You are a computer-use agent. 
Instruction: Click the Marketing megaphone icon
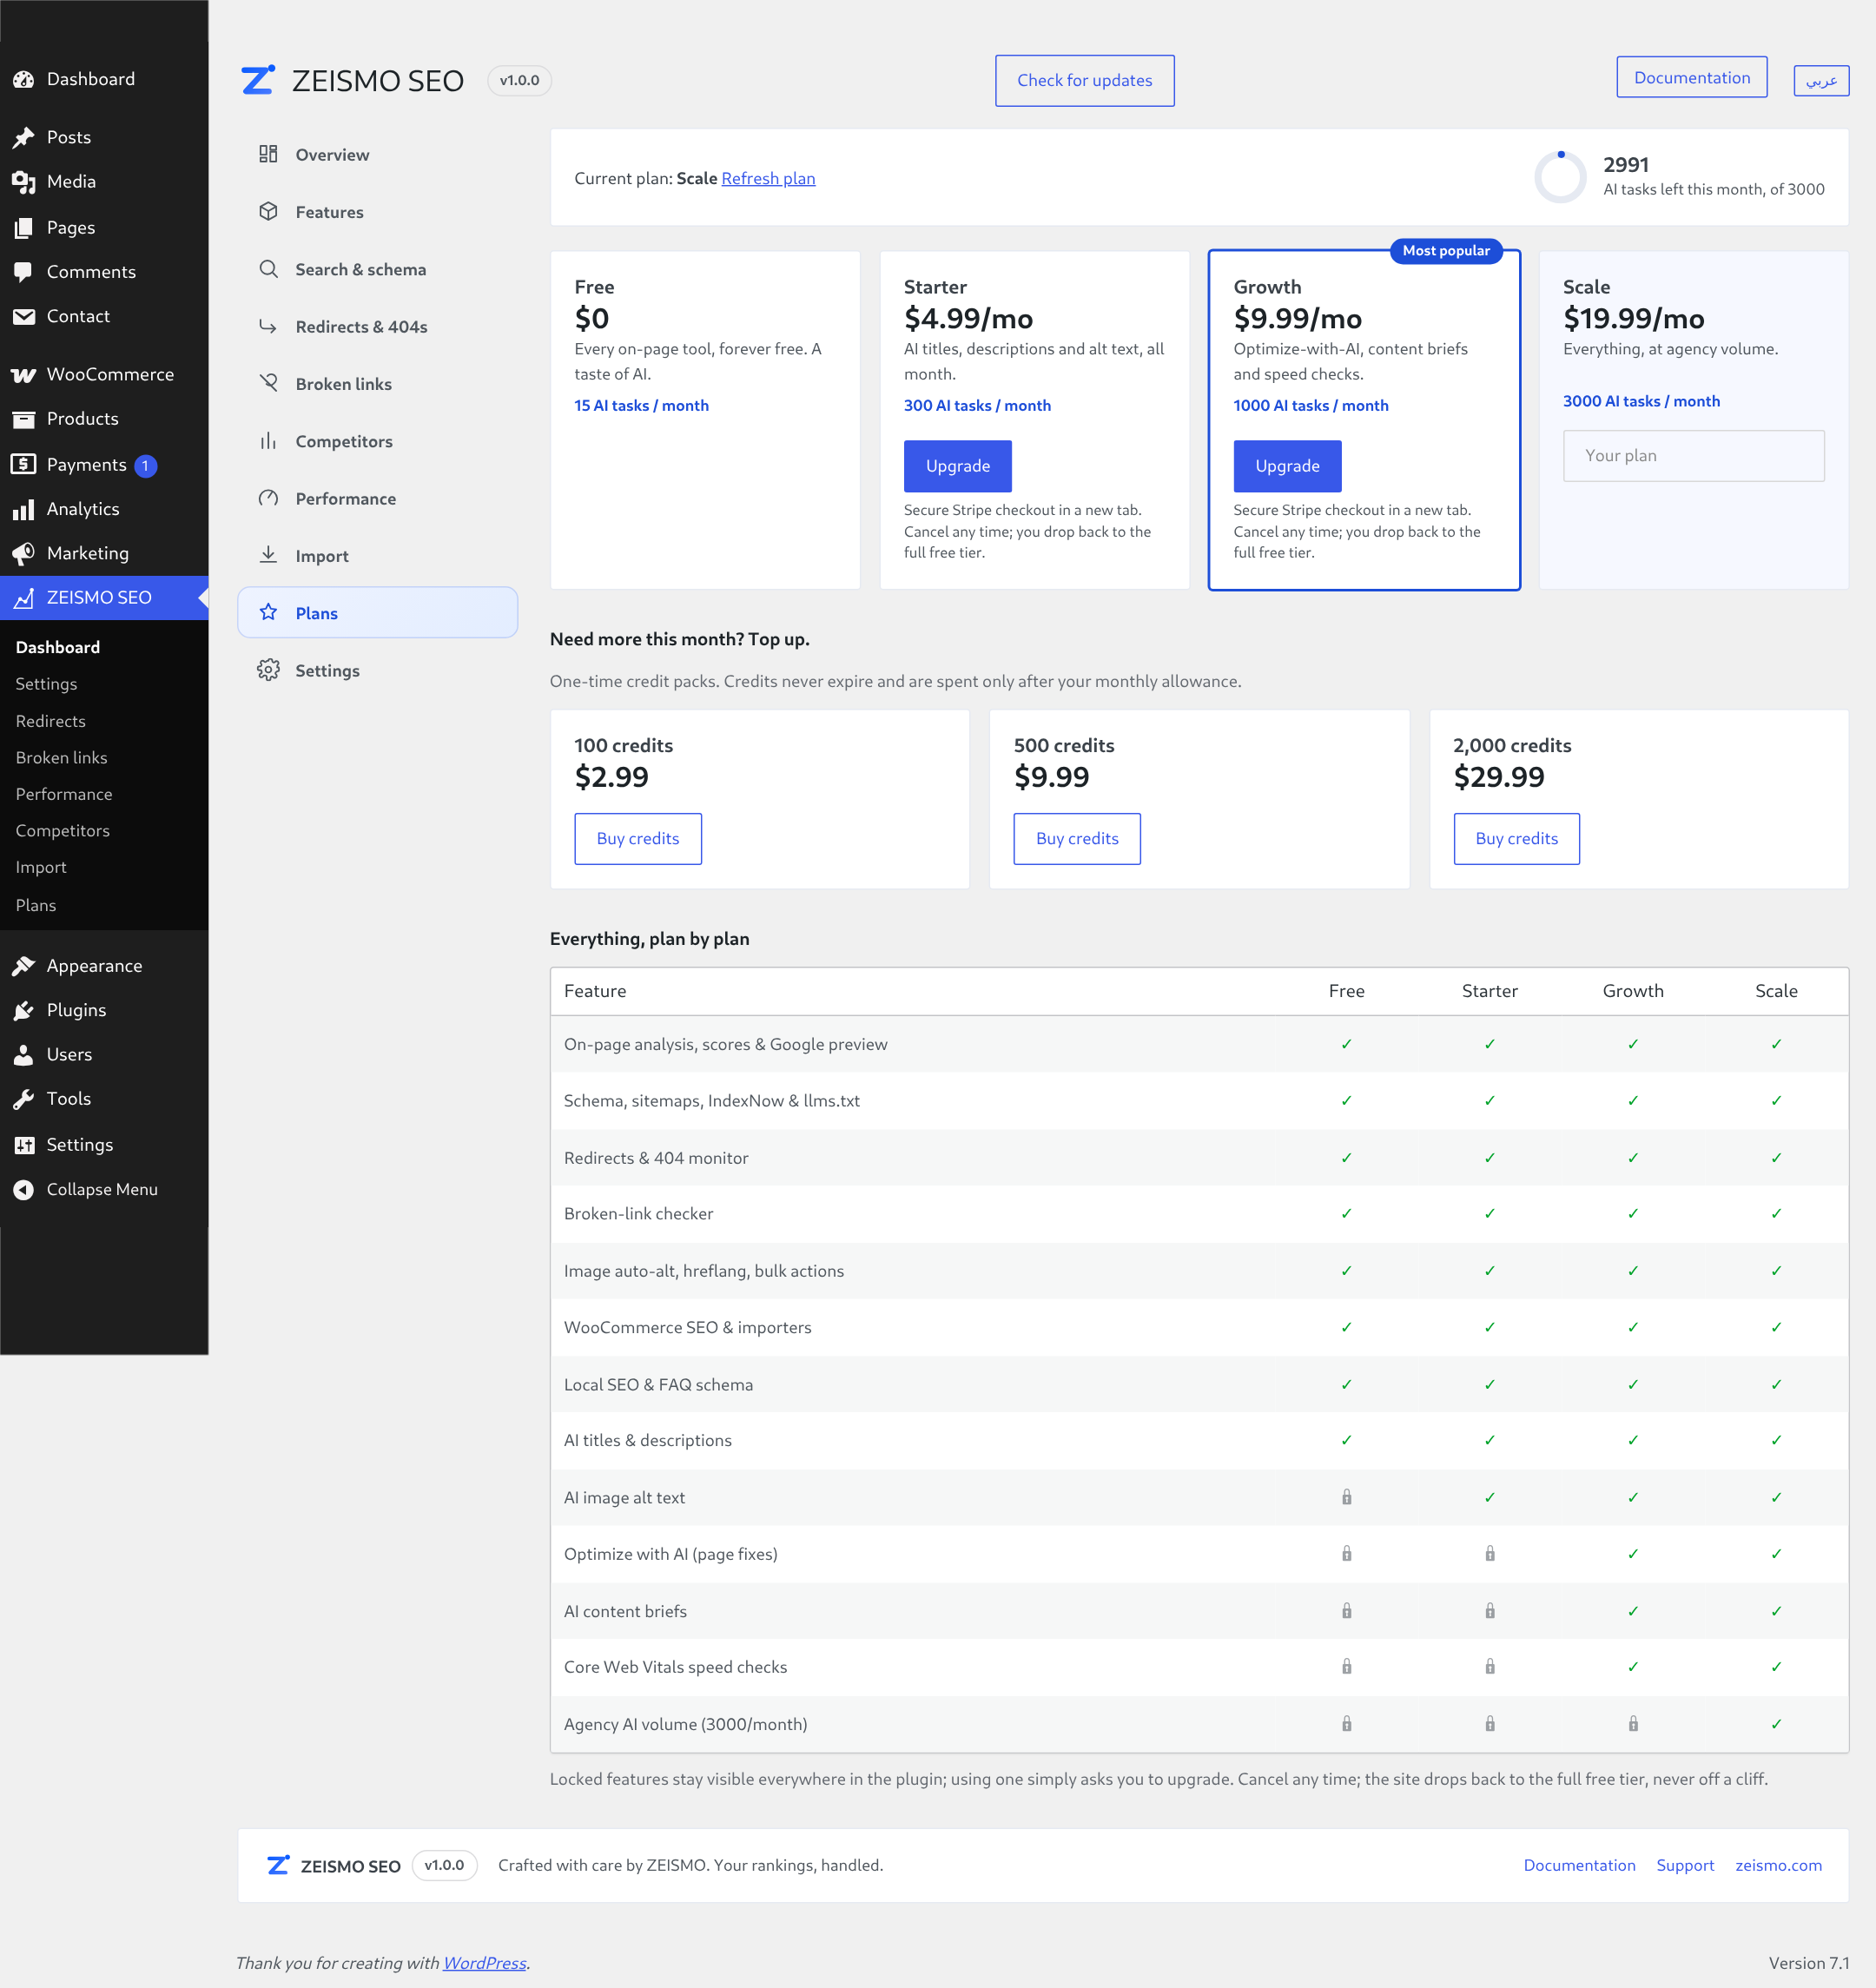click(24, 553)
